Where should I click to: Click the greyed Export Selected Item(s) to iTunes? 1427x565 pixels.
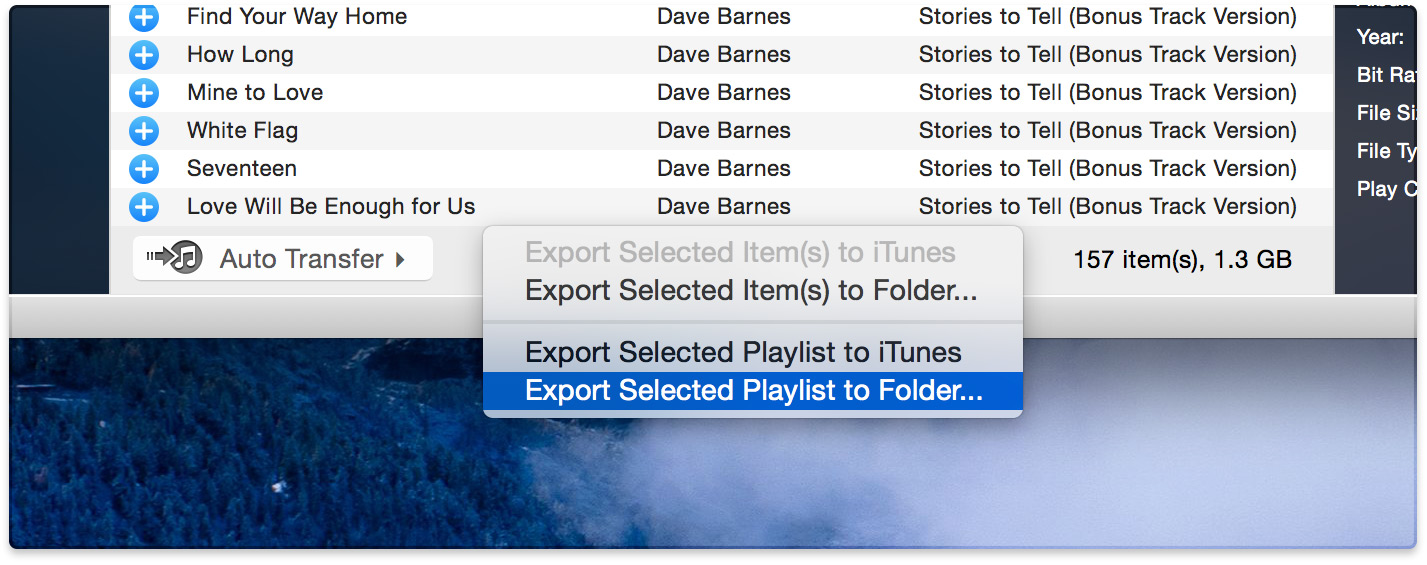tap(740, 253)
